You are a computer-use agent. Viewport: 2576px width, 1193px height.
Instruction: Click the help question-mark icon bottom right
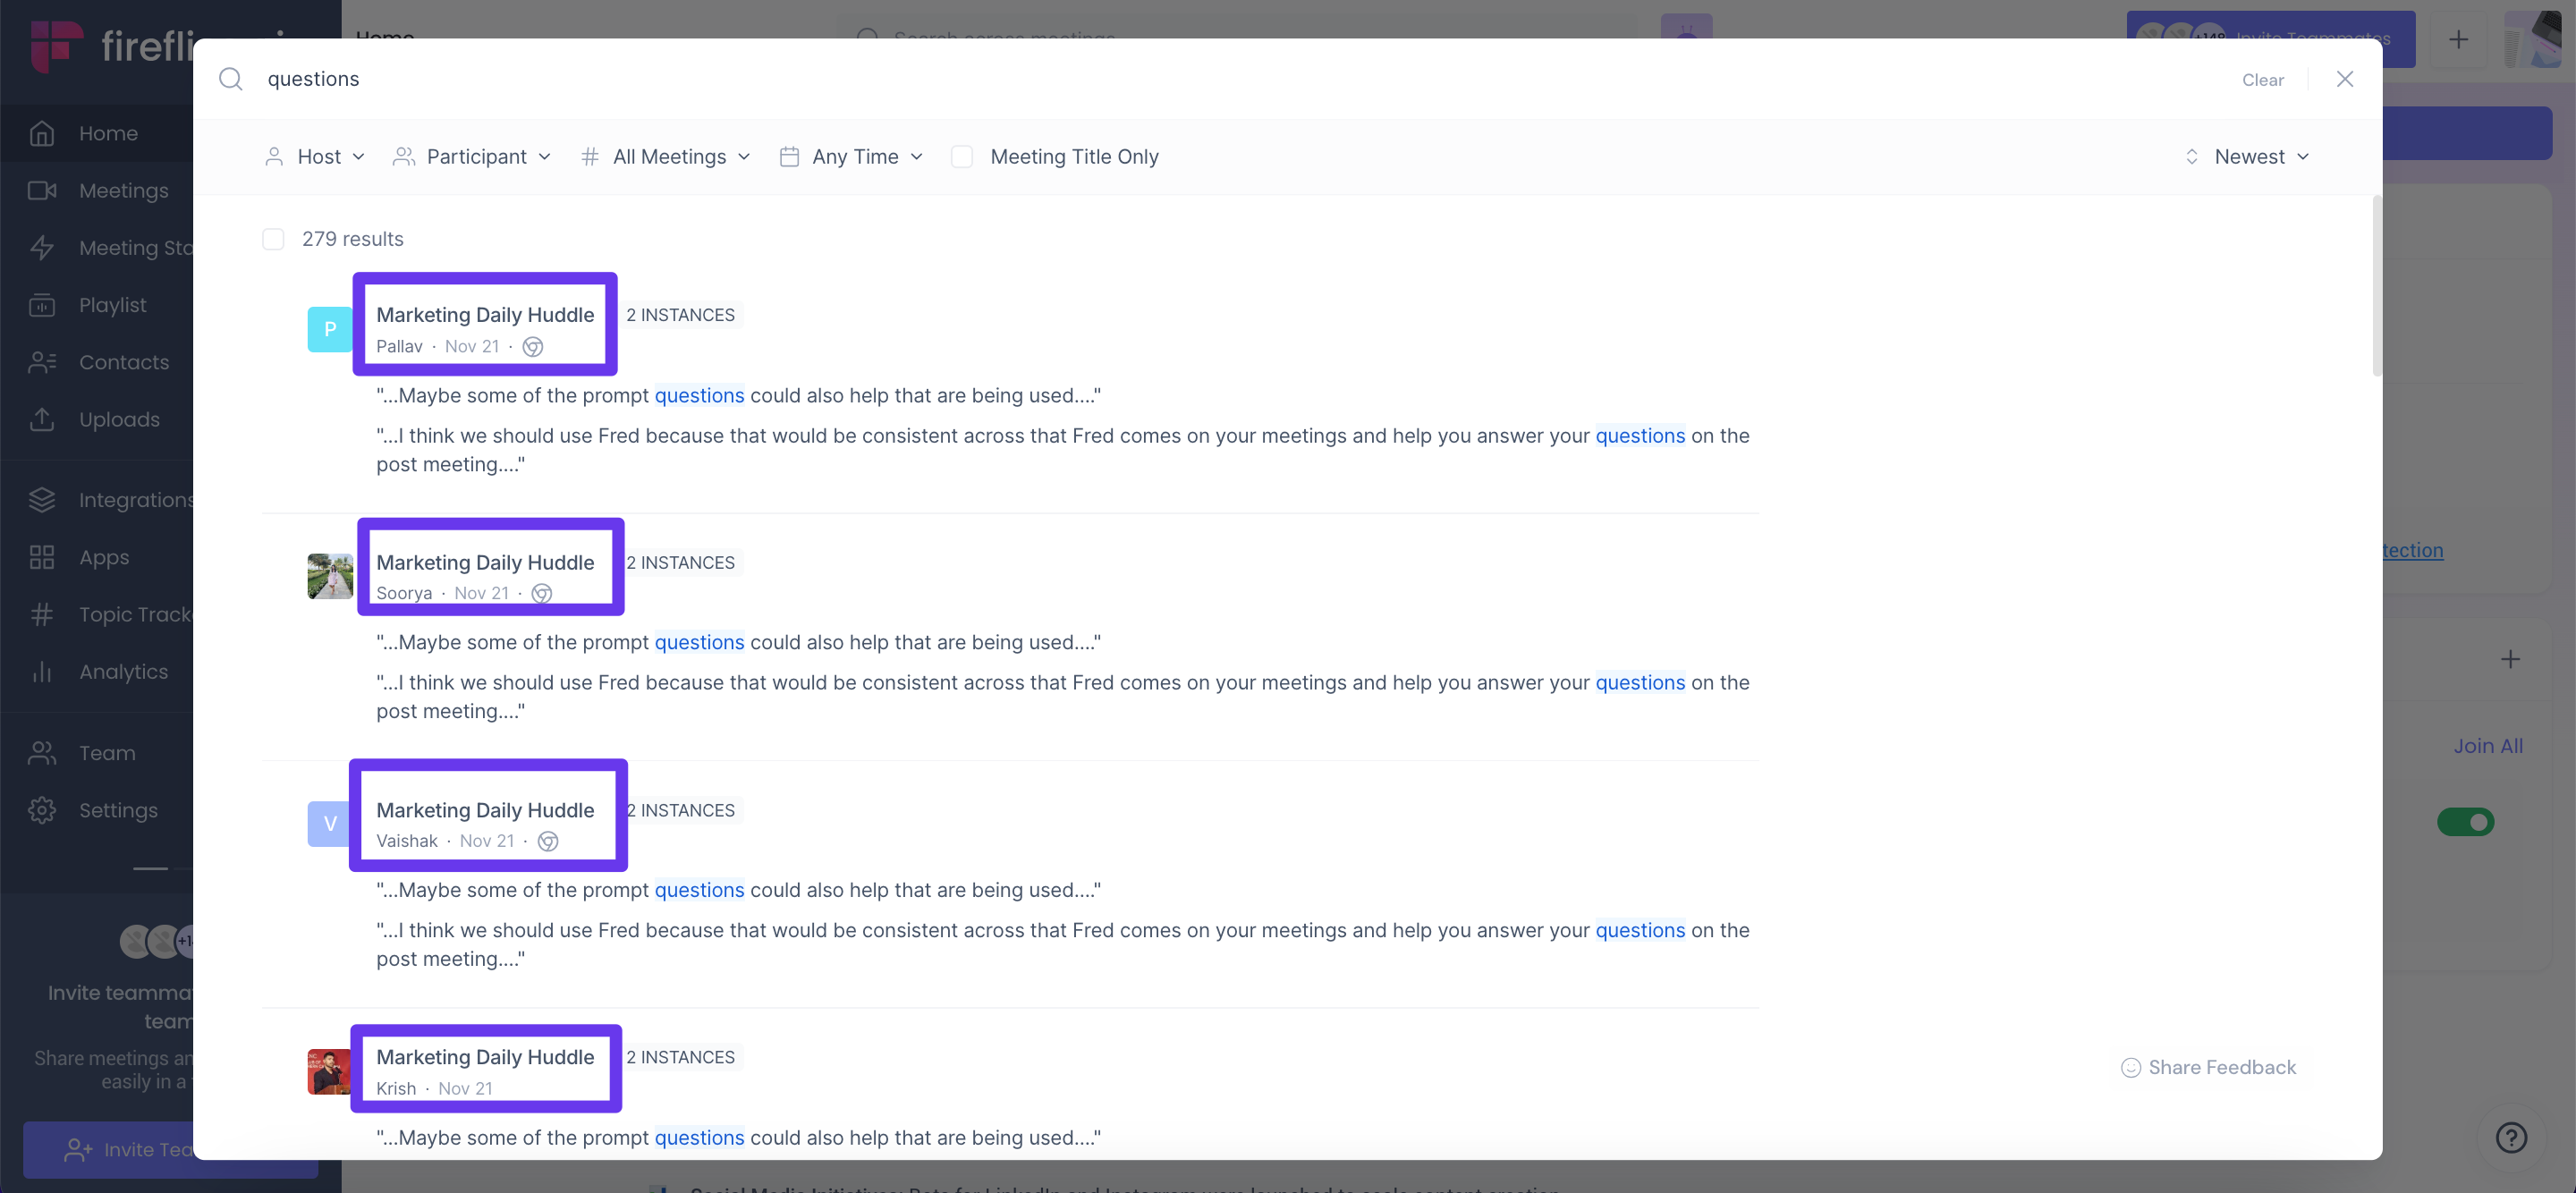tap(2511, 1137)
